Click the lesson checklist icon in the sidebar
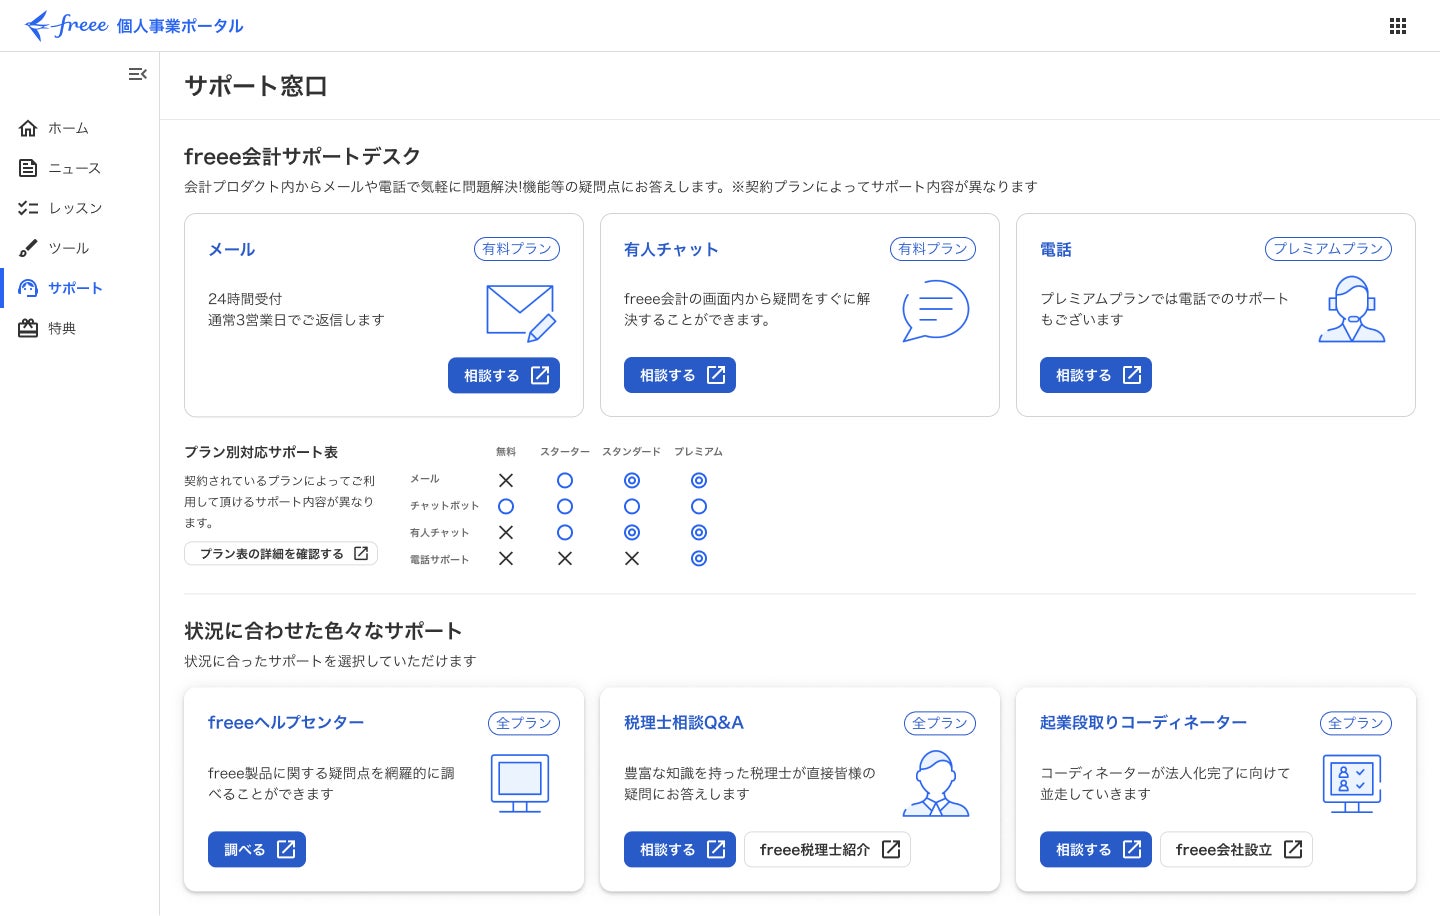The image size is (1440, 916). tap(28, 208)
